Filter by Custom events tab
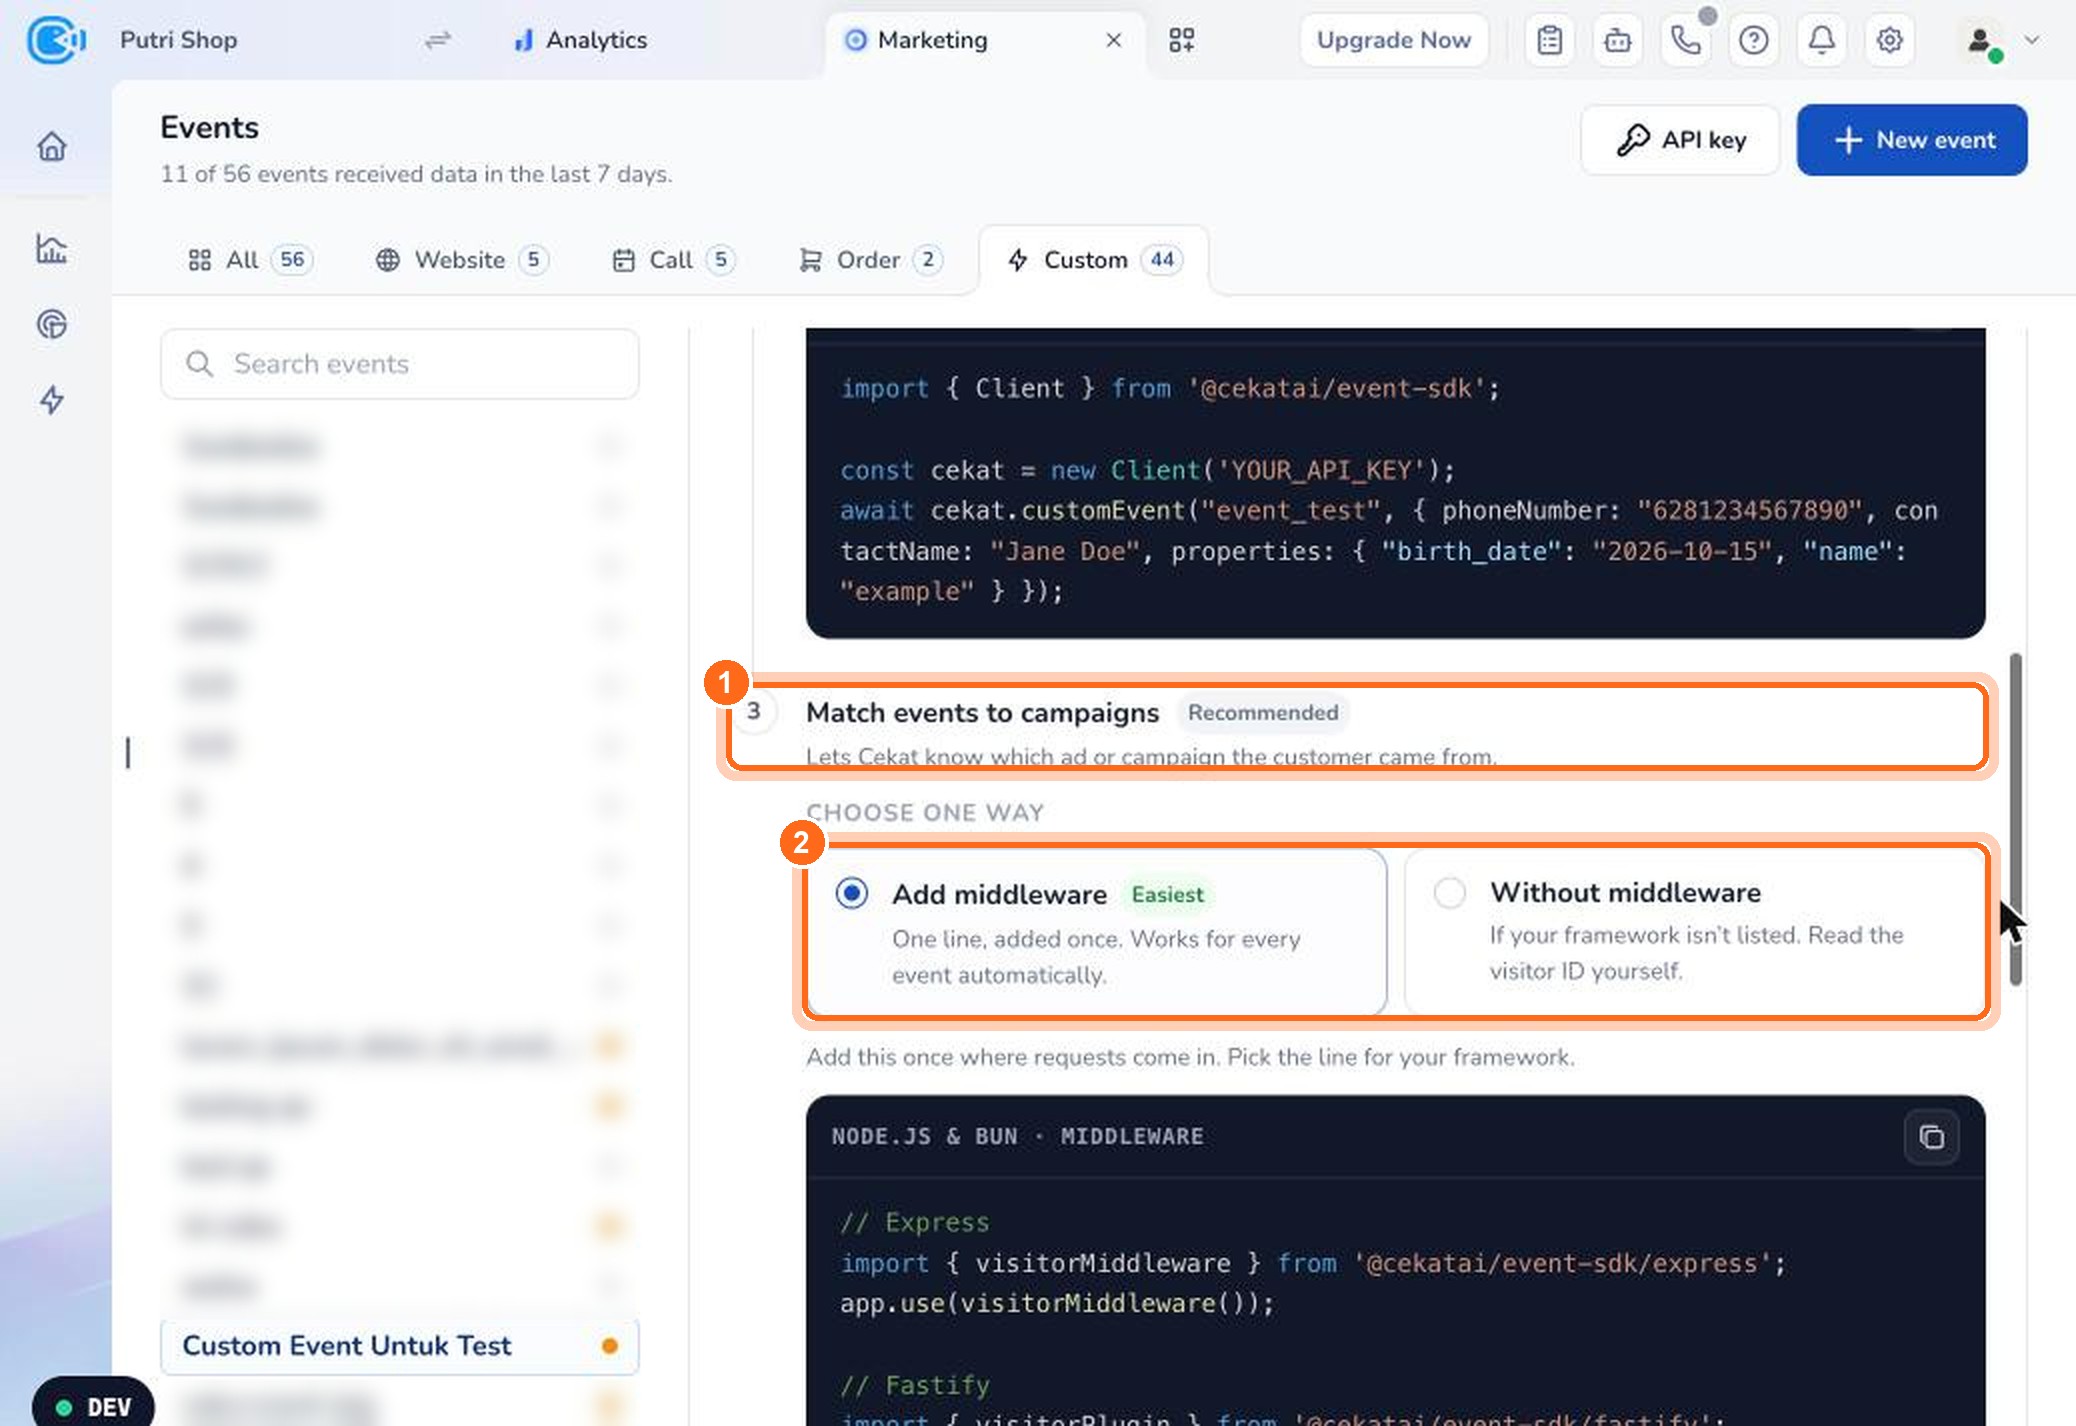The width and height of the screenshot is (2076, 1426). (1094, 260)
